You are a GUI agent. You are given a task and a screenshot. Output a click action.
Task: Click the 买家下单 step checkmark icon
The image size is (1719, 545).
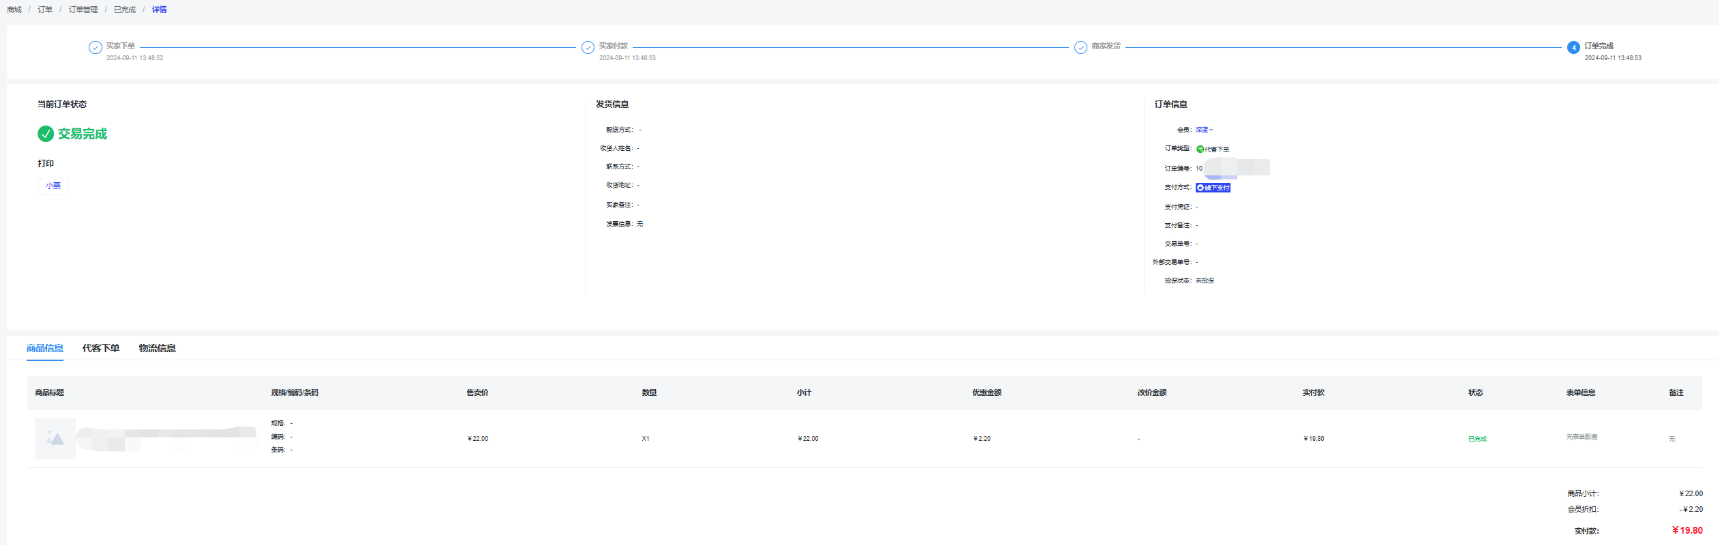95,47
